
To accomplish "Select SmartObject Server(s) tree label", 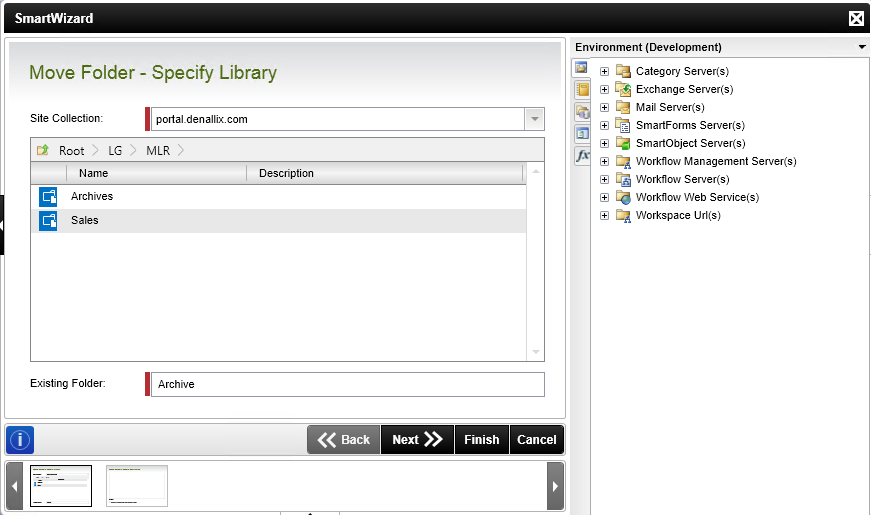I will (690, 143).
